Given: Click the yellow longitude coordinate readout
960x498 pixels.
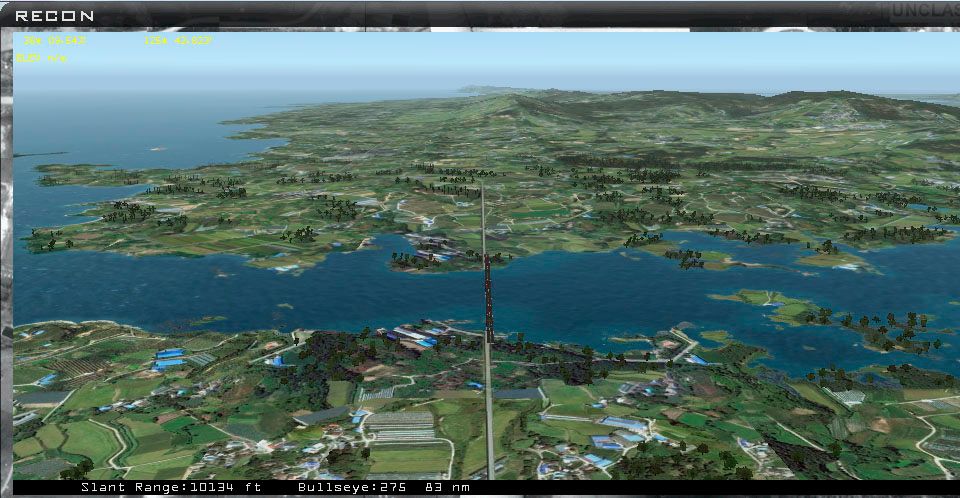Looking at the screenshot, I should click(x=178, y=40).
